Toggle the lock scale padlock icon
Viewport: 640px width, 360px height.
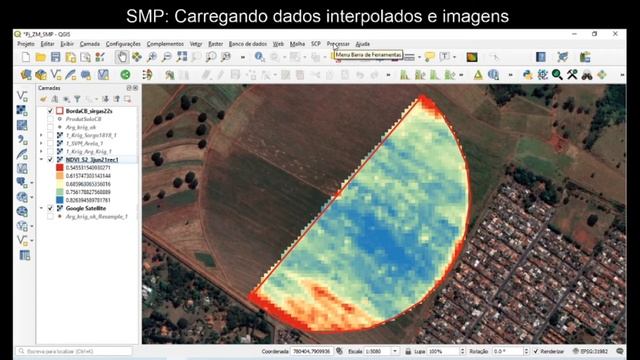(x=408, y=351)
